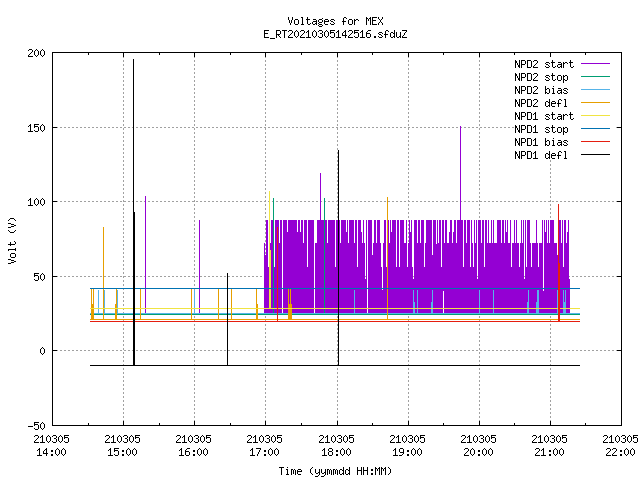Click the chart title Voltages for MEX
The image size is (640, 480).
335,21
